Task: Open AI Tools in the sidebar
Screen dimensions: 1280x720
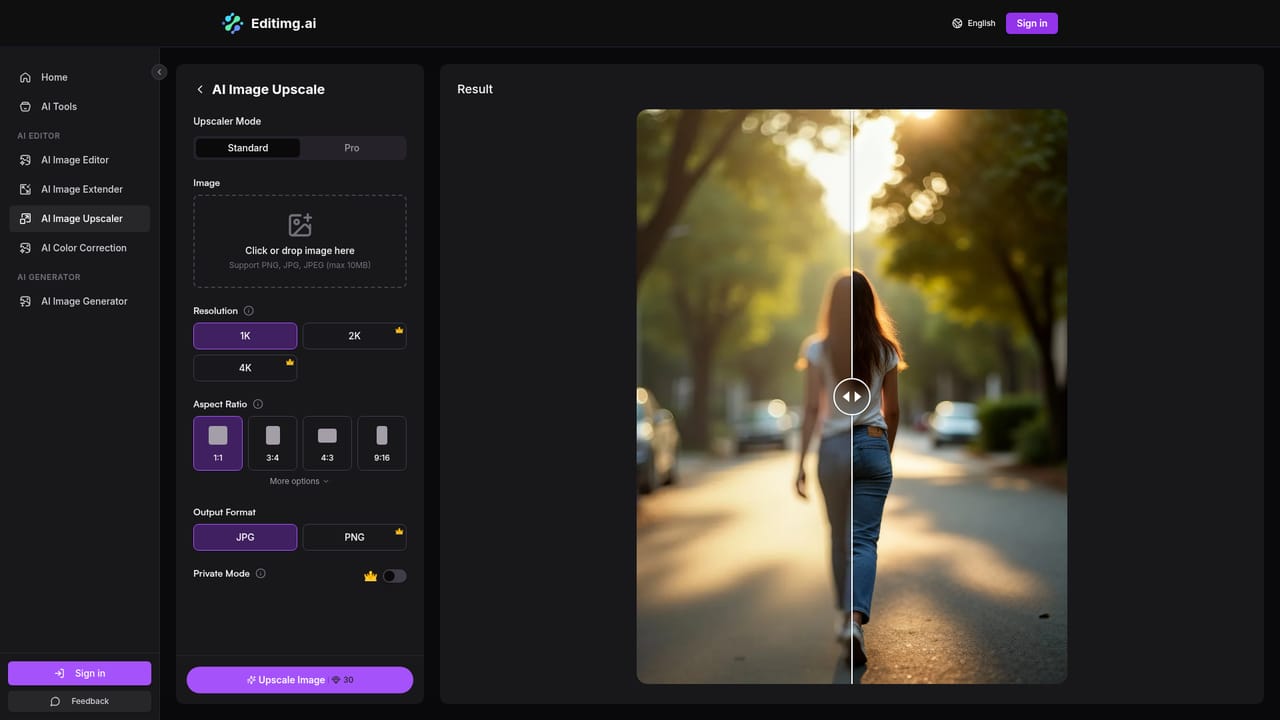Action: 80,106
